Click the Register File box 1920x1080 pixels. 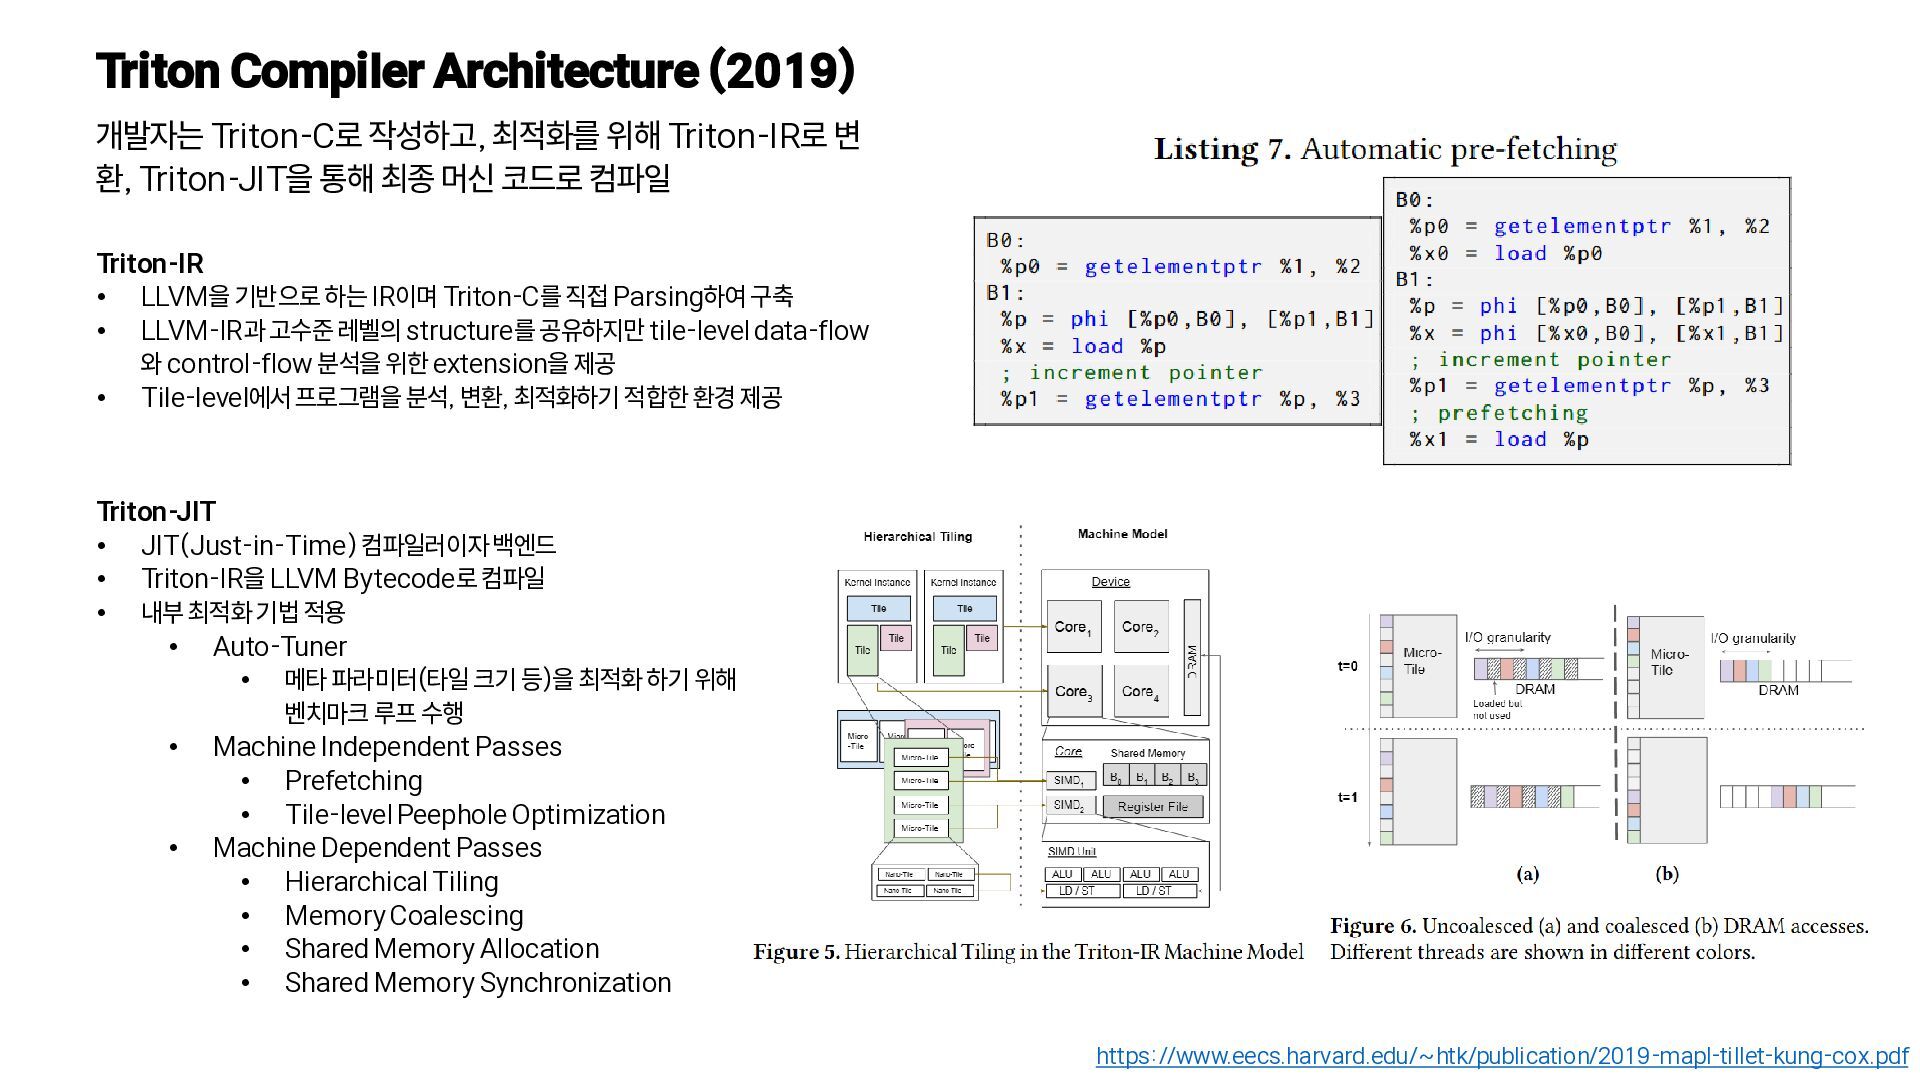1152,806
